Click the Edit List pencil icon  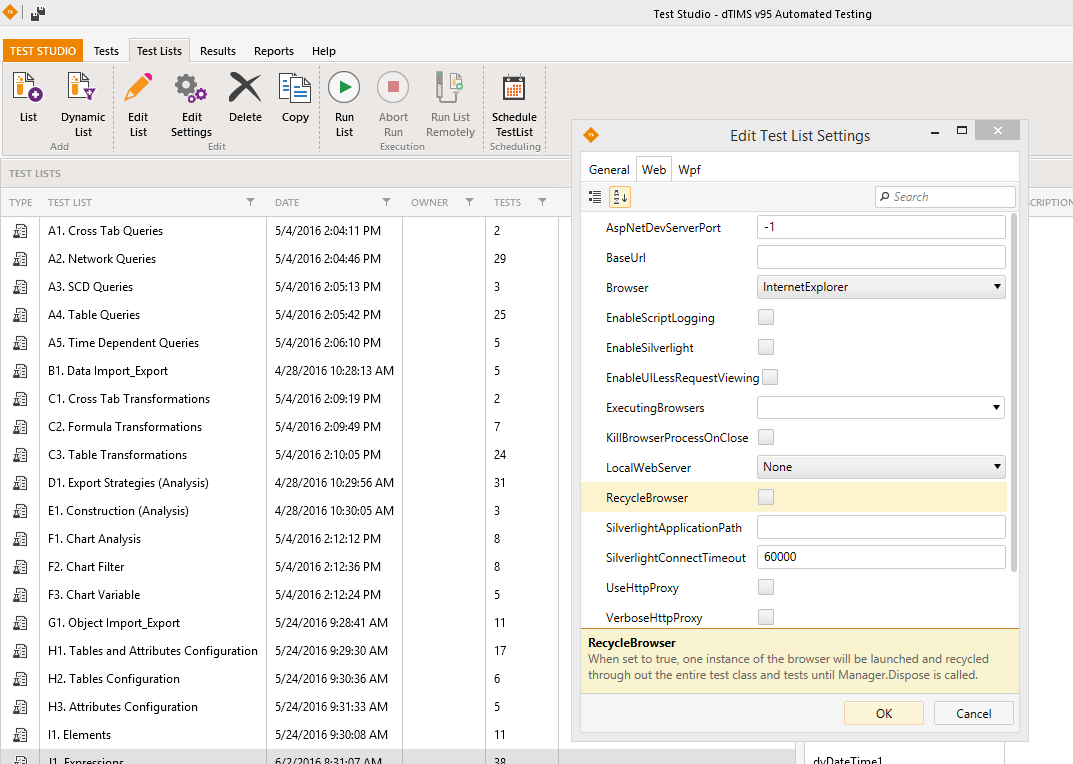pyautogui.click(x=138, y=89)
